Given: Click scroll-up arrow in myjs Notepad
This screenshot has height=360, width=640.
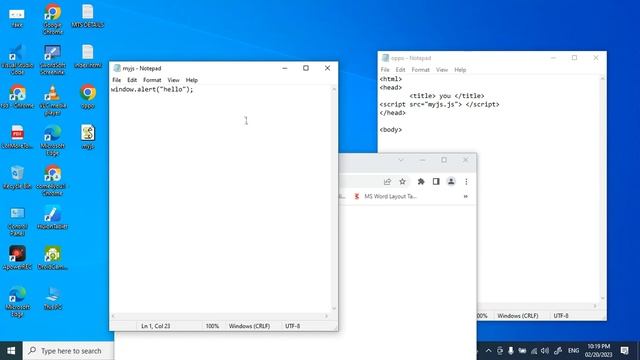Looking at the screenshot, I should [334, 89].
